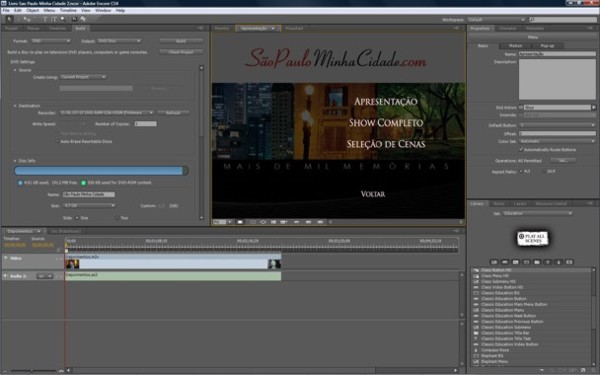Click the Number of Copies field
Viewport: 600px width, 375px height.
pos(145,124)
